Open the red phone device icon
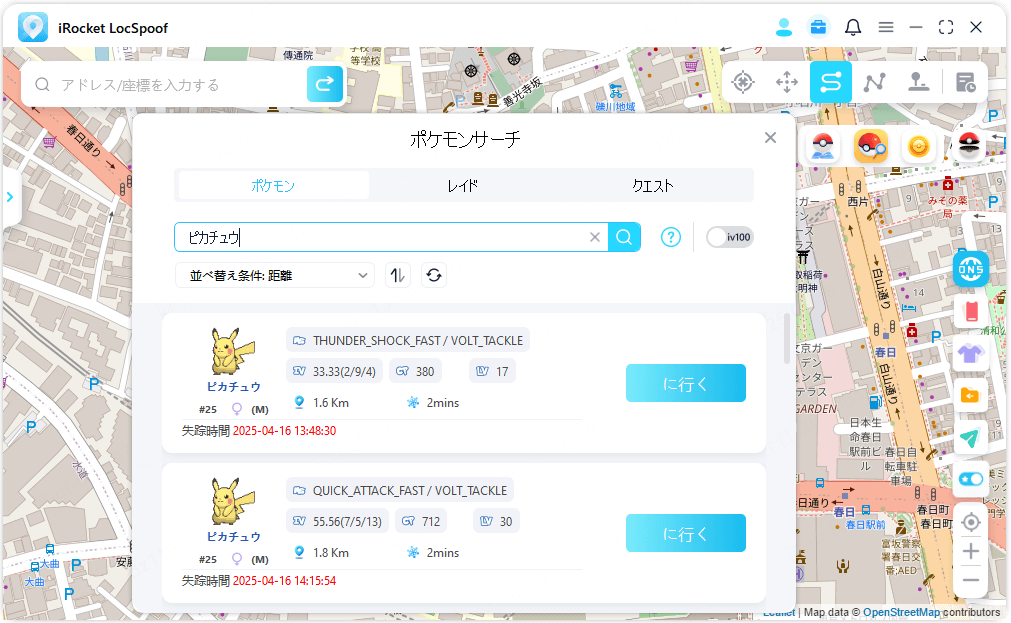This screenshot has height=623, width=1011. coord(970,312)
